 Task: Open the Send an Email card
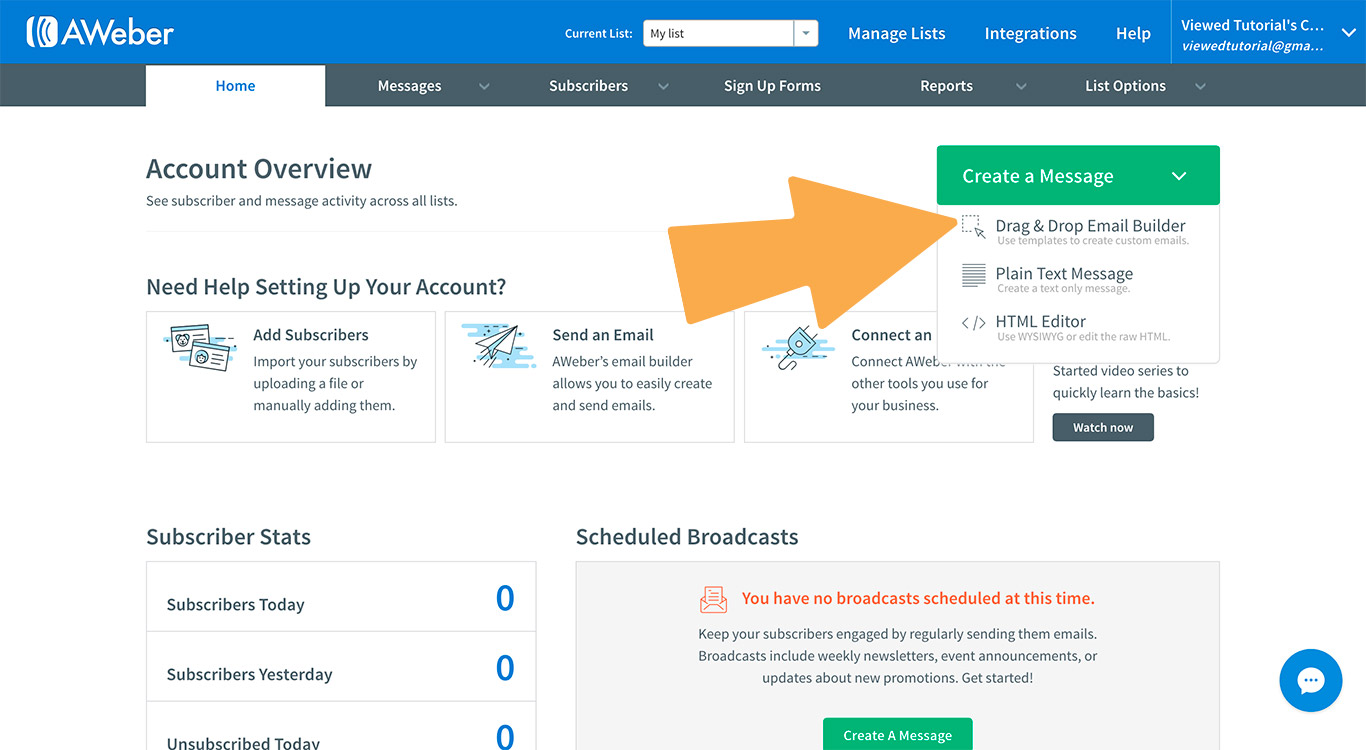pos(589,377)
